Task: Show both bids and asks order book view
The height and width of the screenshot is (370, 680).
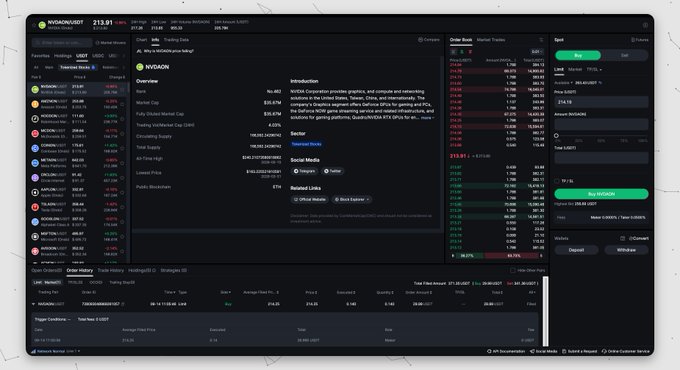Action: tap(454, 52)
